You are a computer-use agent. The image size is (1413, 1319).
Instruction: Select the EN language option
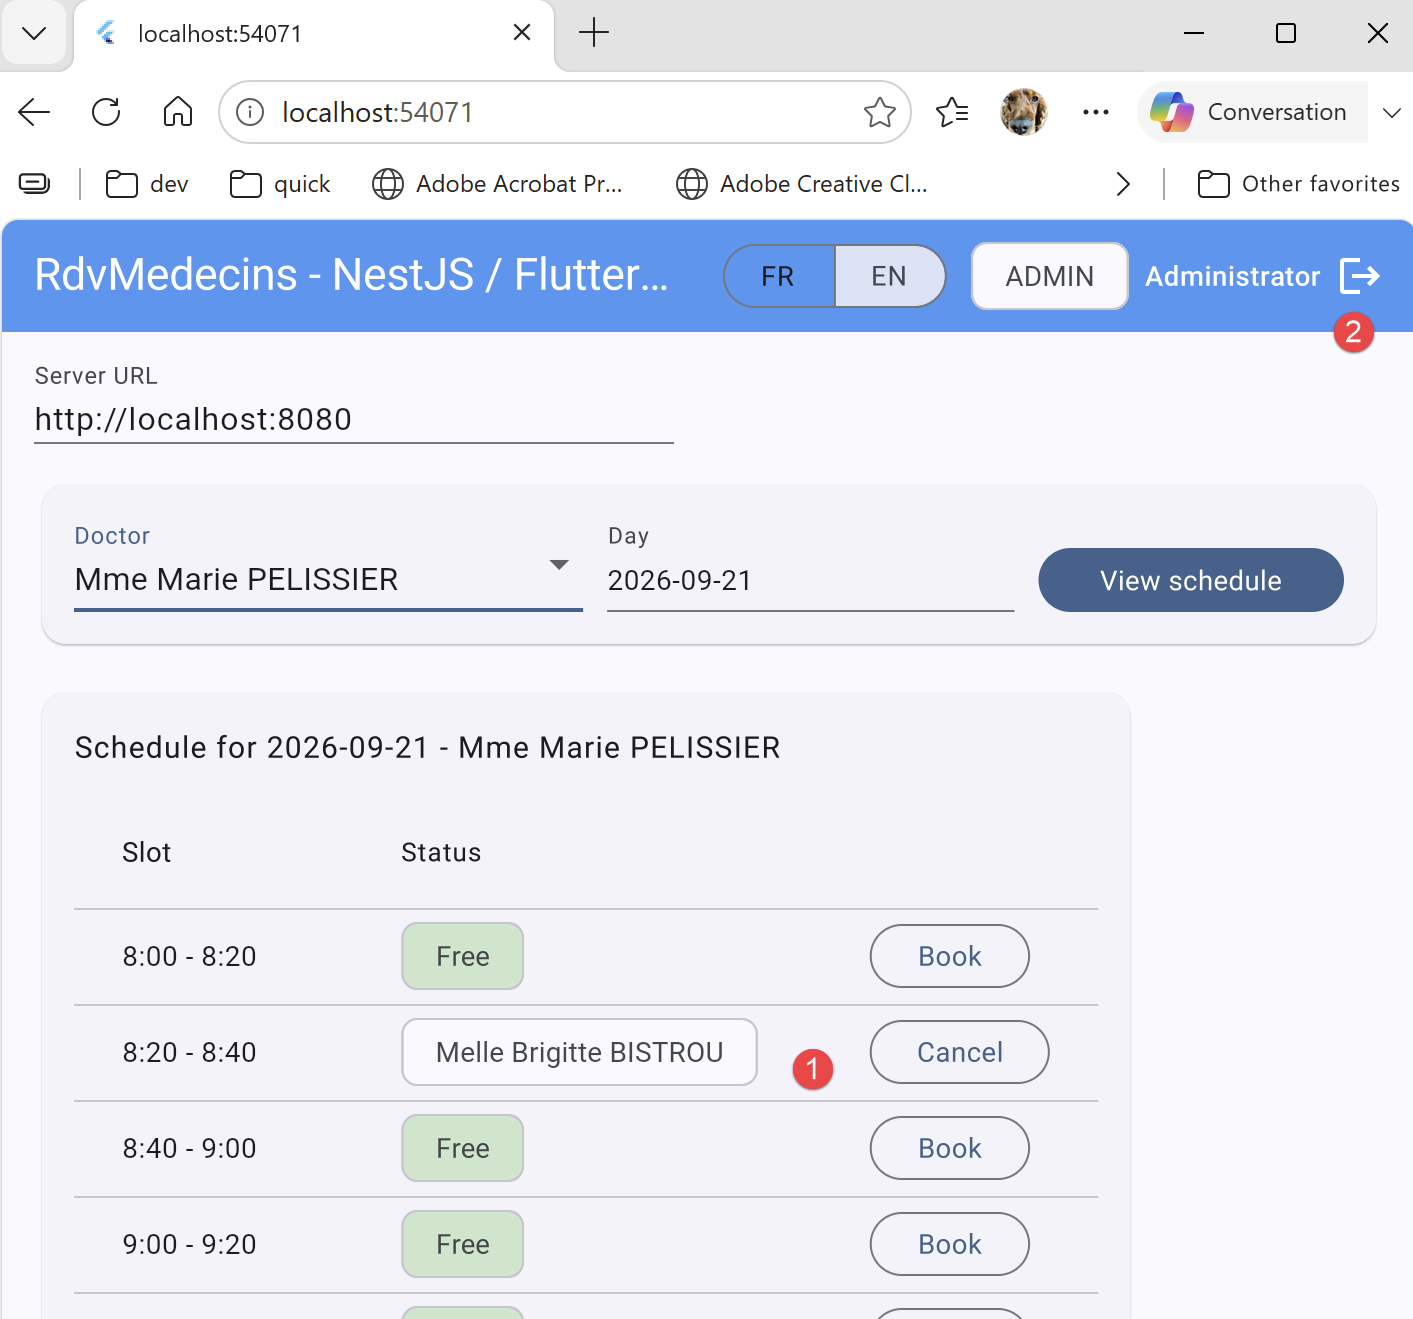tap(889, 276)
